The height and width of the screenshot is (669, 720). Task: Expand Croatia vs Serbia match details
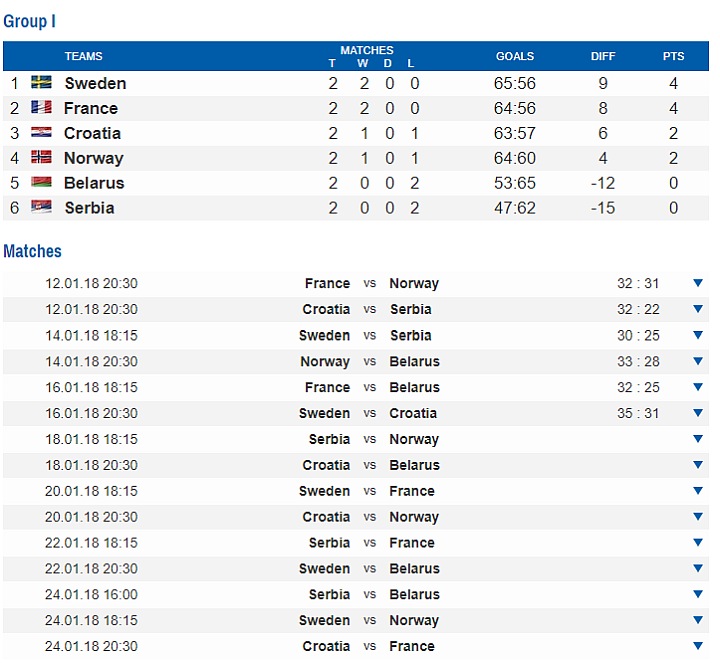pyautogui.click(x=698, y=309)
